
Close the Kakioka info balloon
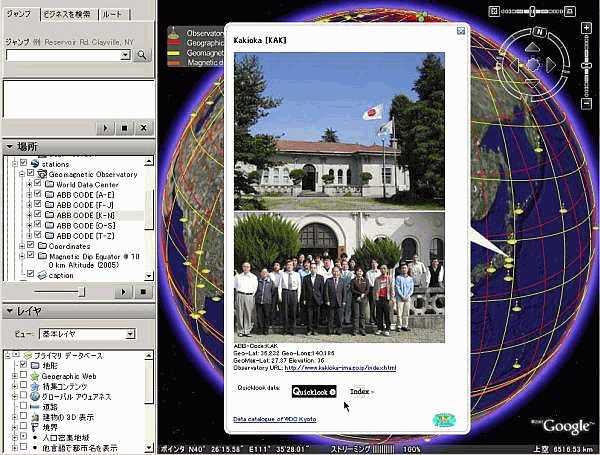tap(461, 31)
